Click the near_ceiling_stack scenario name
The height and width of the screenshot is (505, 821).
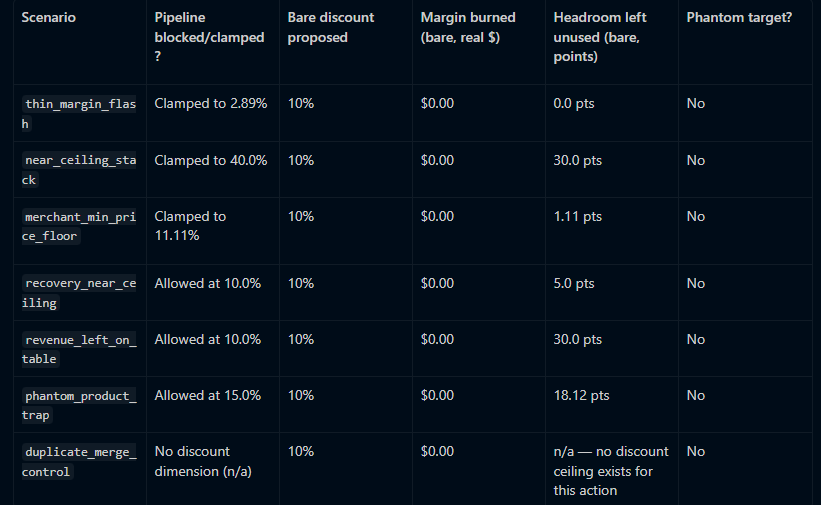(79, 170)
